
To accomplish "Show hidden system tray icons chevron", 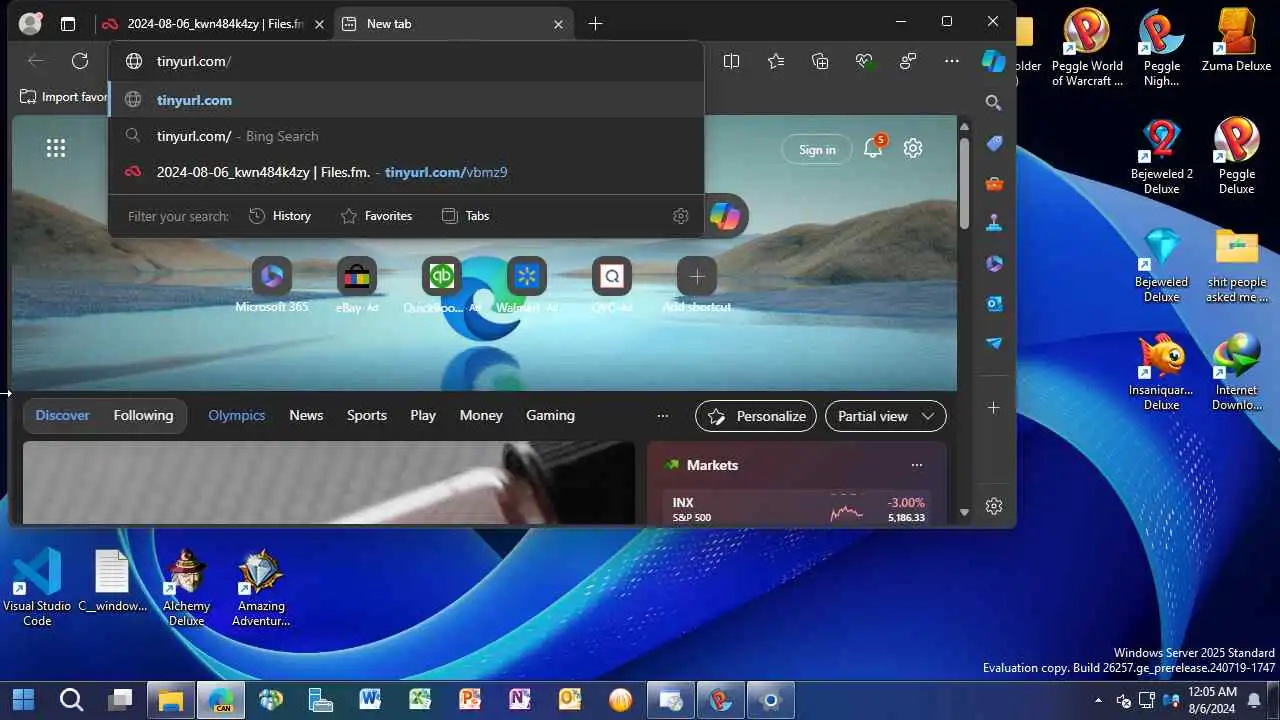I will [x=1099, y=700].
